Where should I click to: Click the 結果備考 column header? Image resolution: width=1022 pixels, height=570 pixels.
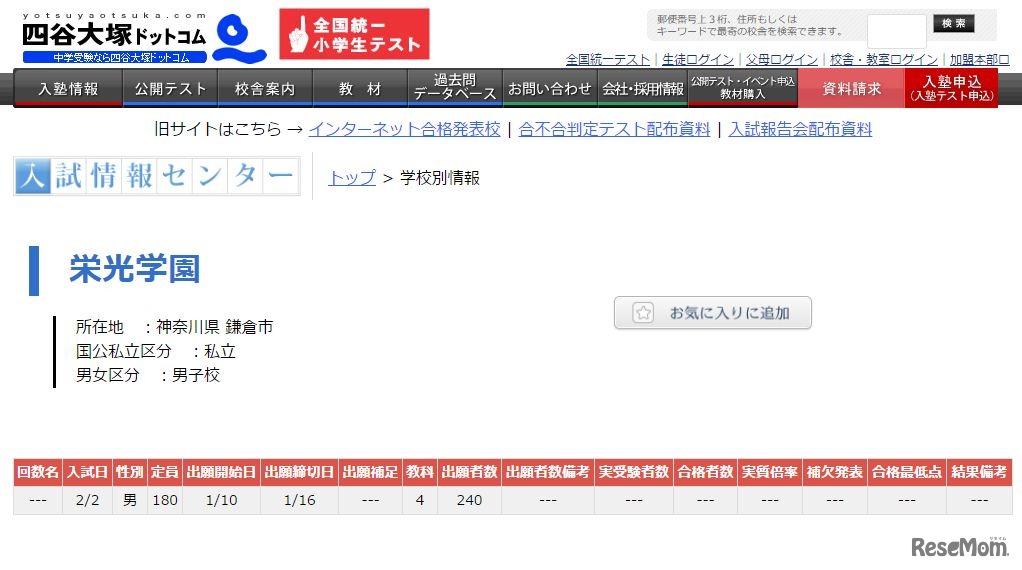[979, 472]
